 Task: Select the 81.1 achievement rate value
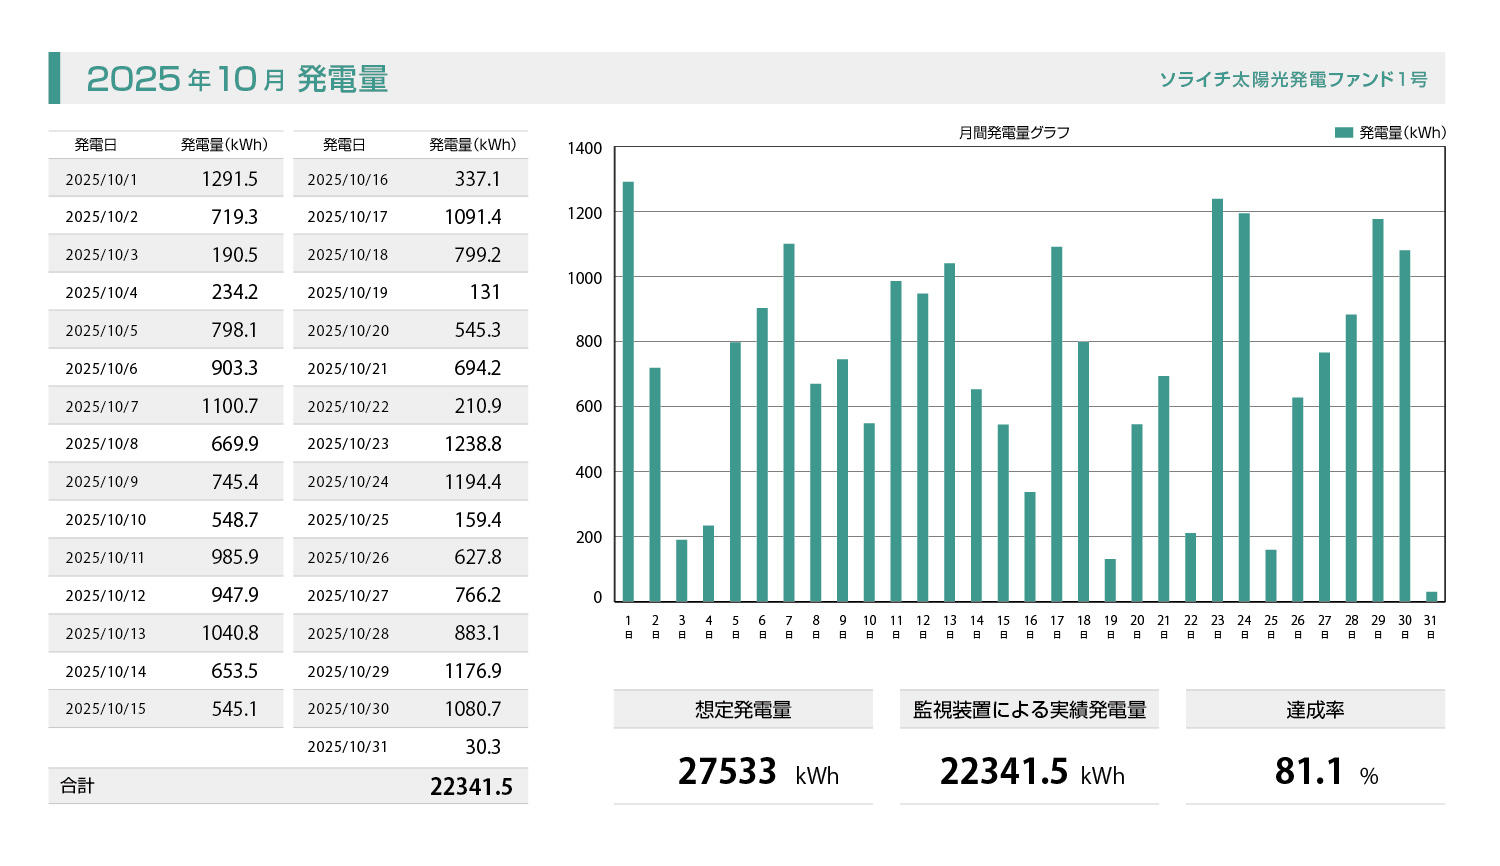point(1309,772)
